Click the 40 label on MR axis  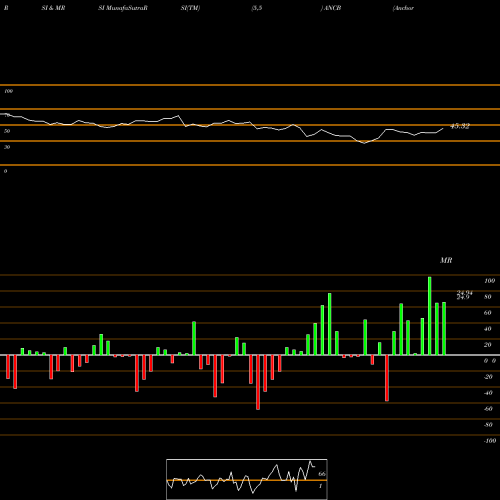click(488, 329)
